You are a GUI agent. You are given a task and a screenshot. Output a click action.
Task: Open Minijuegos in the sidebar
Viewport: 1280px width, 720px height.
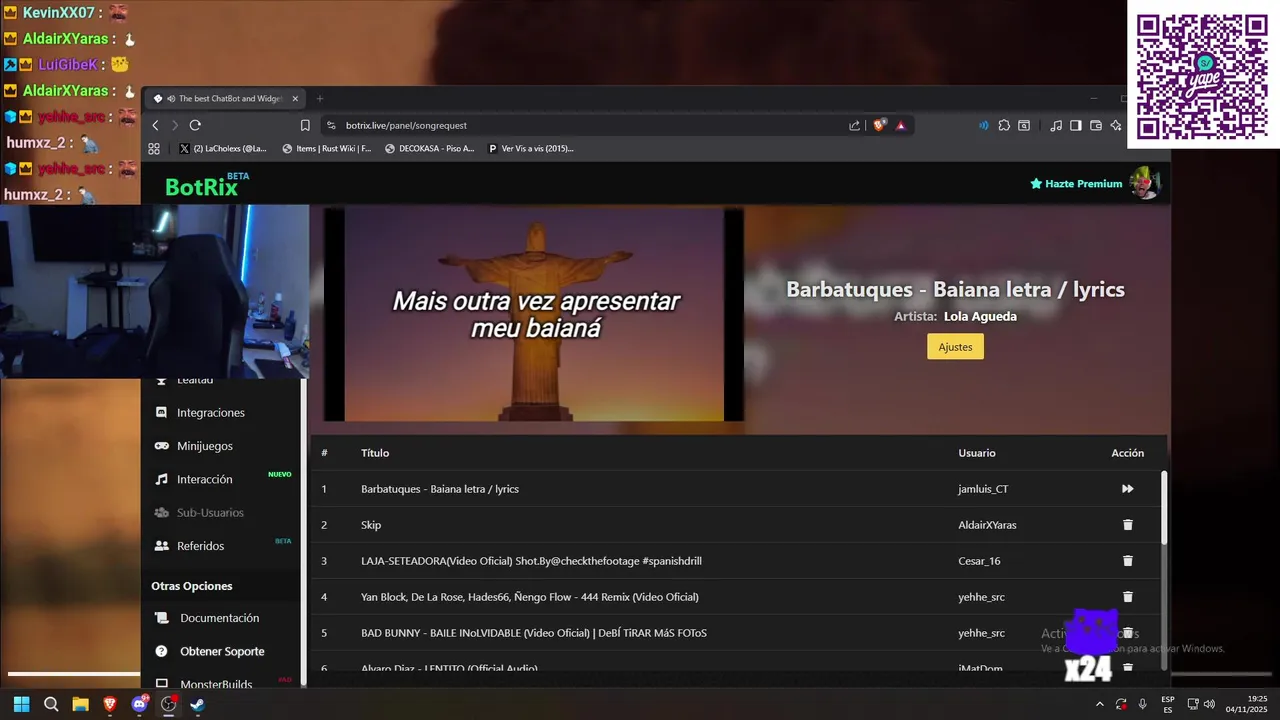[x=204, y=446]
